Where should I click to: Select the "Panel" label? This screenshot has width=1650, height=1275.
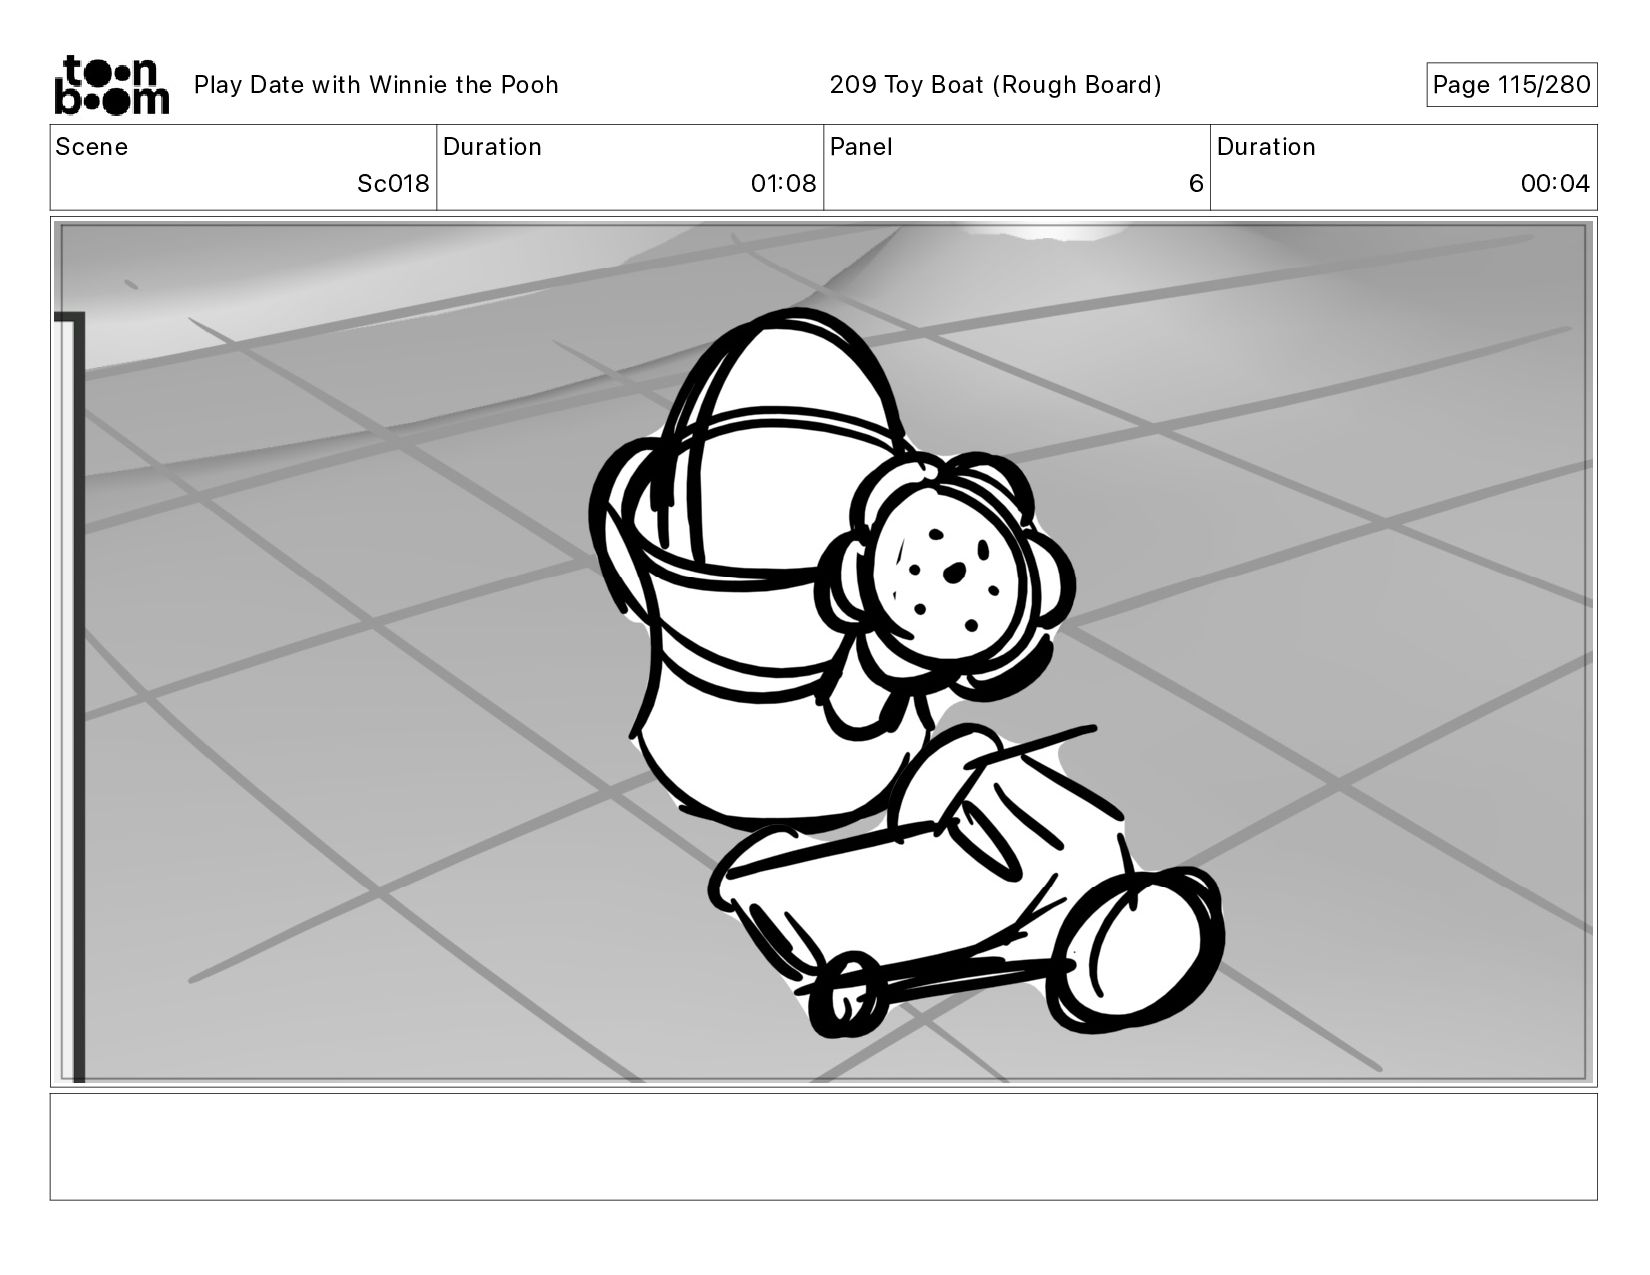[861, 147]
